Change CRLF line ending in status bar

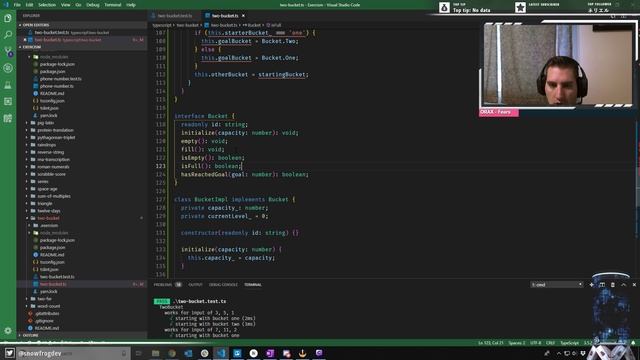pos(550,343)
